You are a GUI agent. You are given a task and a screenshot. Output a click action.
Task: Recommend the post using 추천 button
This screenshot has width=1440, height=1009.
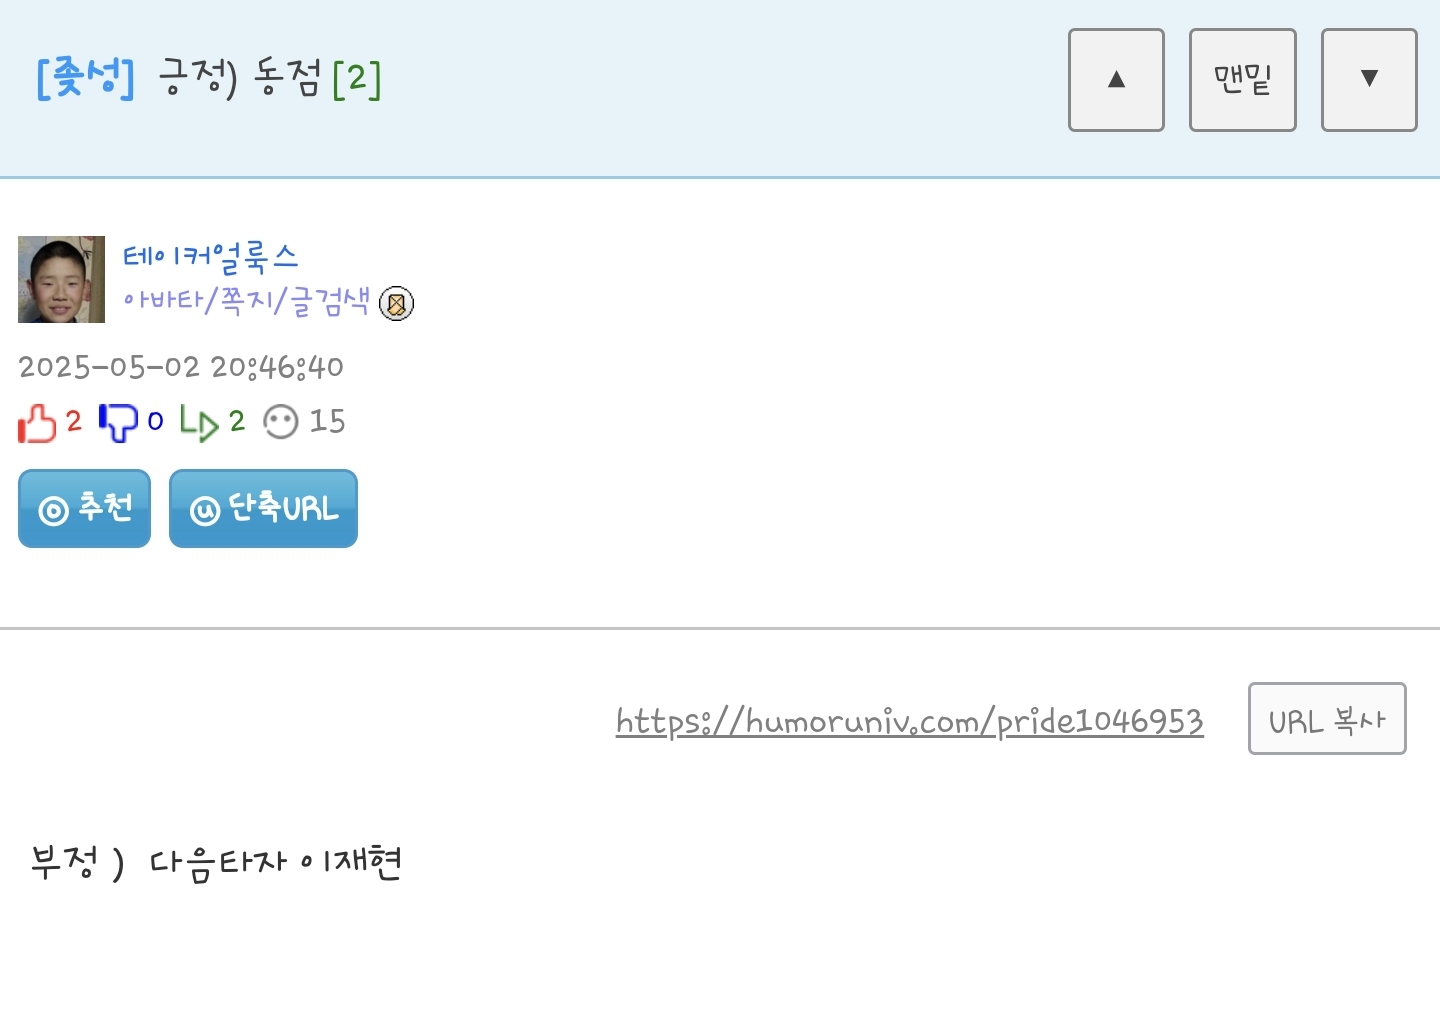point(84,508)
